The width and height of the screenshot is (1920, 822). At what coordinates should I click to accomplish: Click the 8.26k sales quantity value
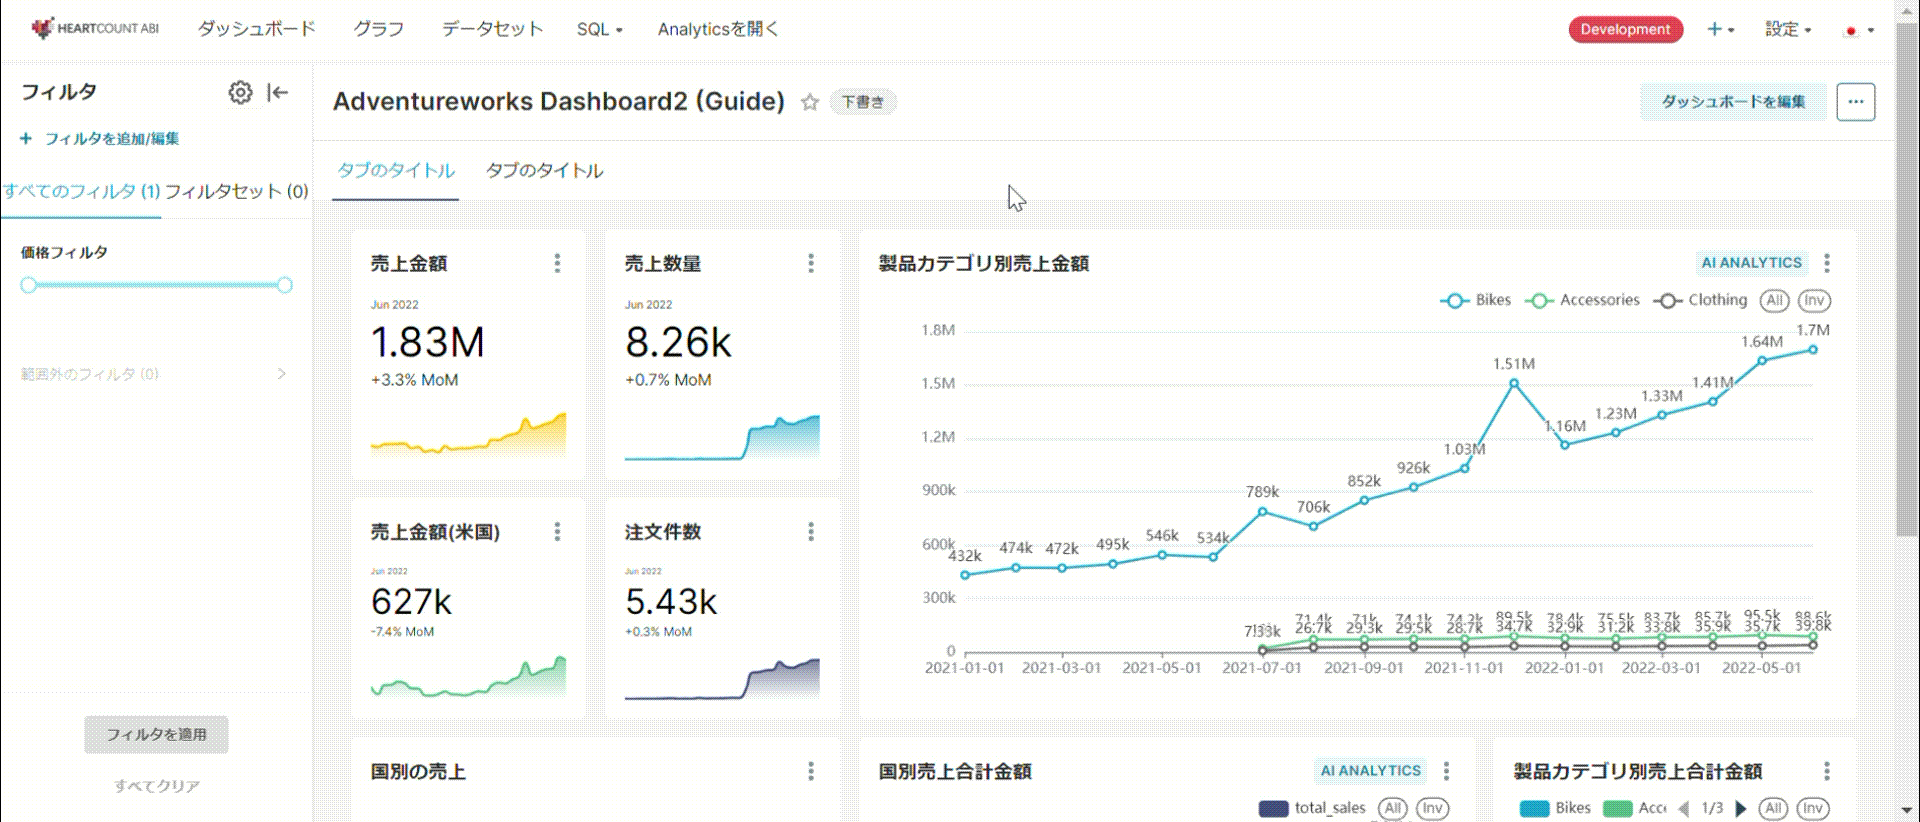pyautogui.click(x=679, y=343)
